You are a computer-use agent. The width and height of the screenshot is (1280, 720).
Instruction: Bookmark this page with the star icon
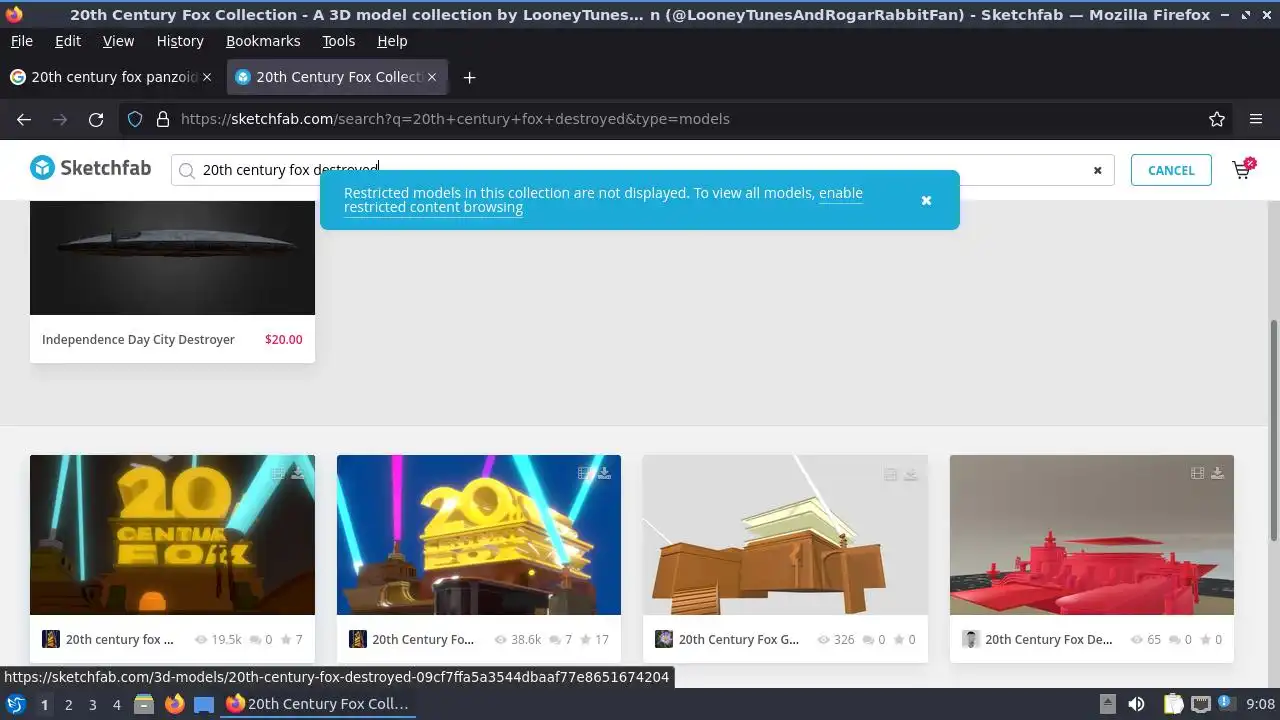click(1217, 119)
